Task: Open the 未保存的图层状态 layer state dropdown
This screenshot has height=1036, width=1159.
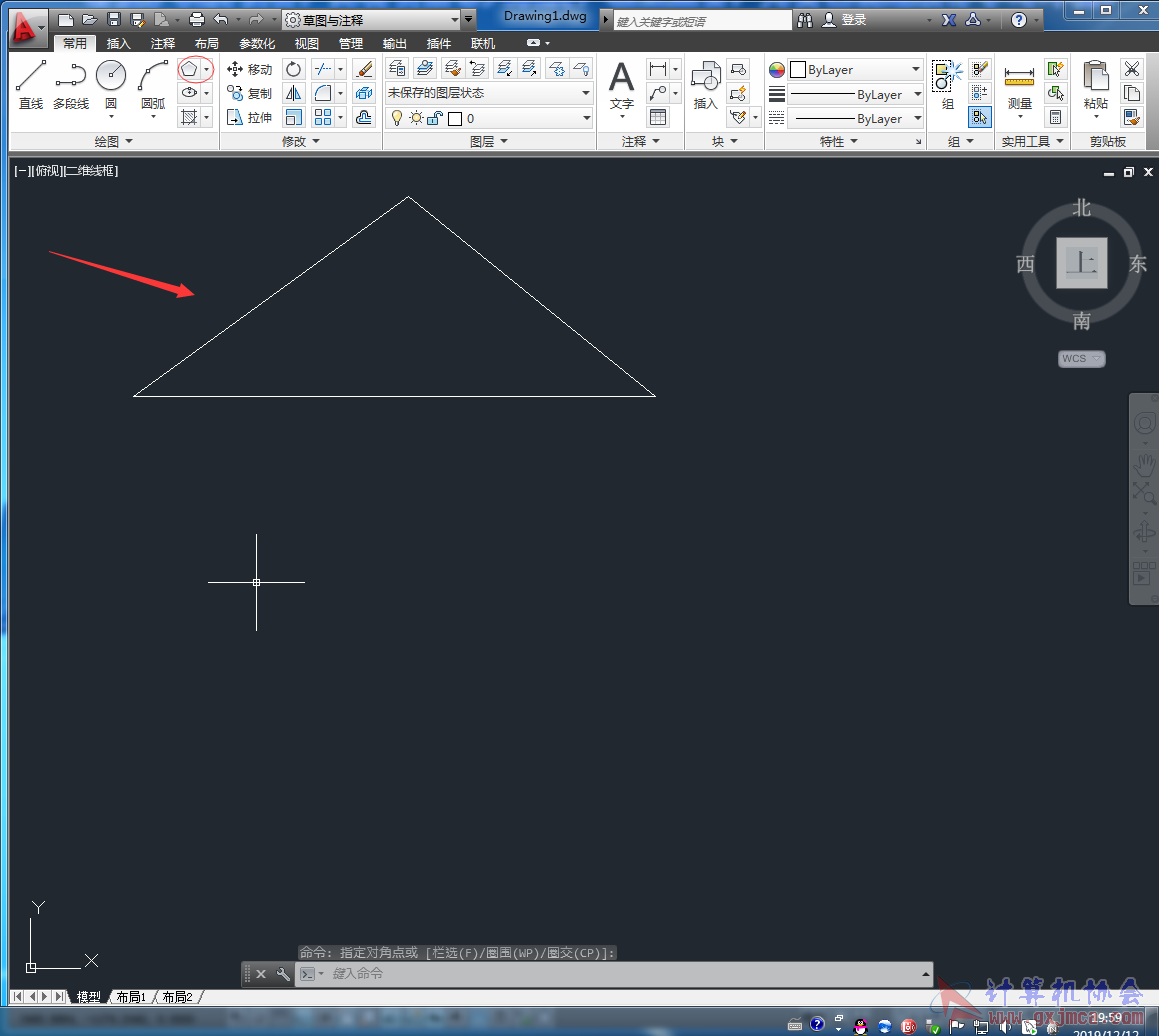Action: click(x=488, y=93)
